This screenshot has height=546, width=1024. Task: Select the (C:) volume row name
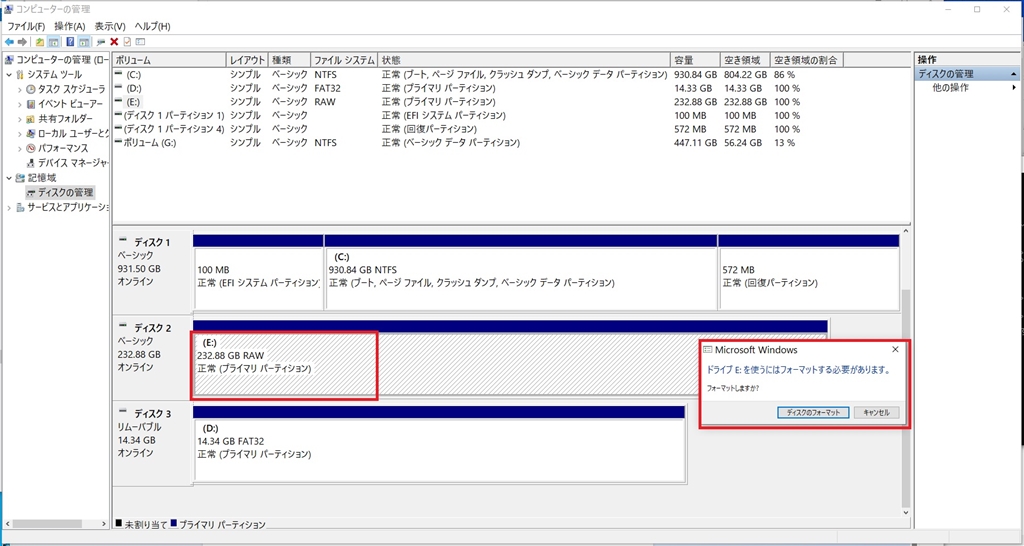click(133, 74)
